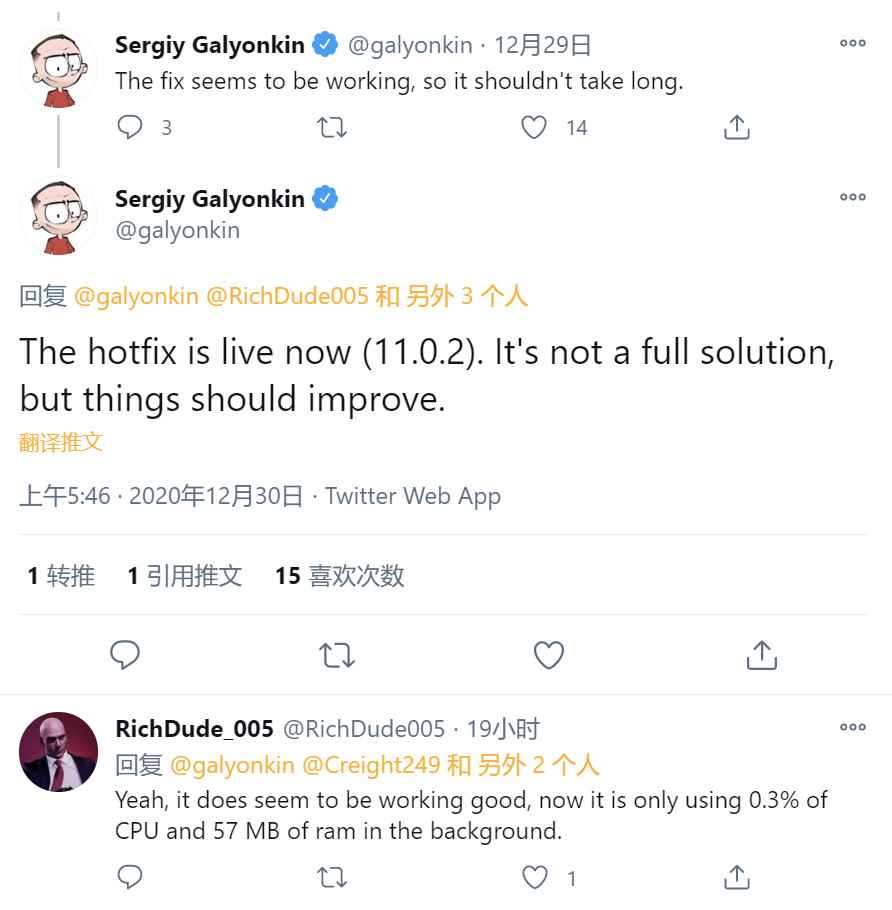Viewport: 892px width, 910px height.
Task: Open more options on the main hotfix tweet
Action: point(852,197)
